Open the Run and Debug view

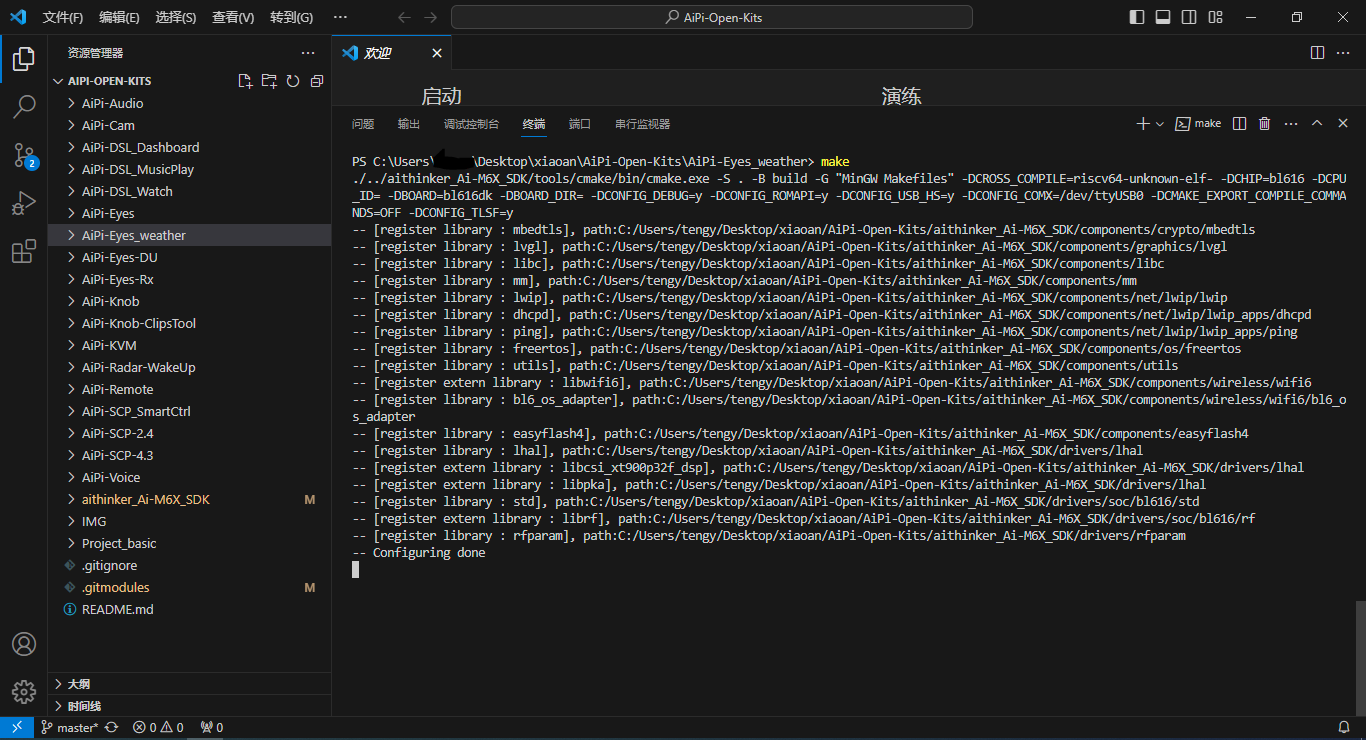(24, 203)
